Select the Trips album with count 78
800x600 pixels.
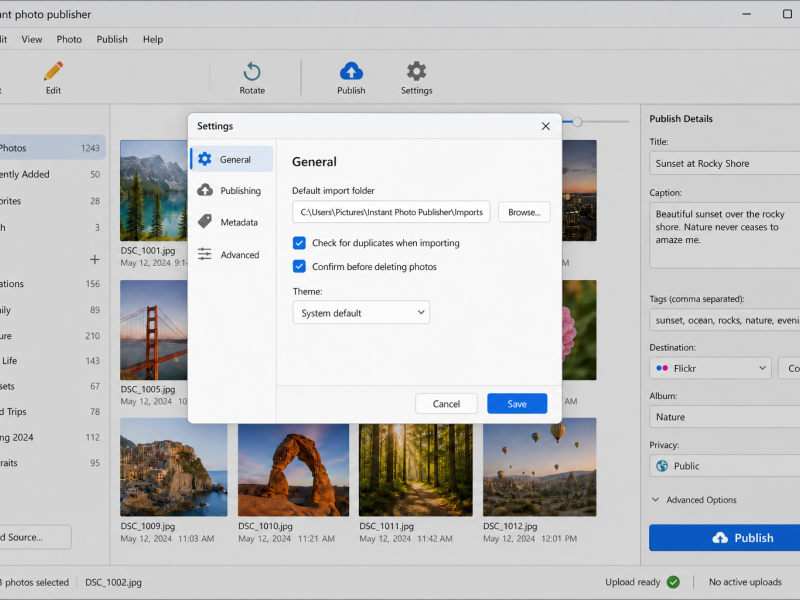[x=51, y=412]
